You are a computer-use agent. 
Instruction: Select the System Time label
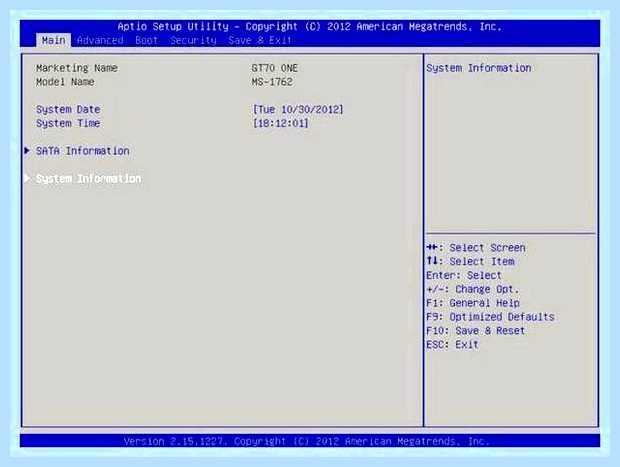click(68, 123)
